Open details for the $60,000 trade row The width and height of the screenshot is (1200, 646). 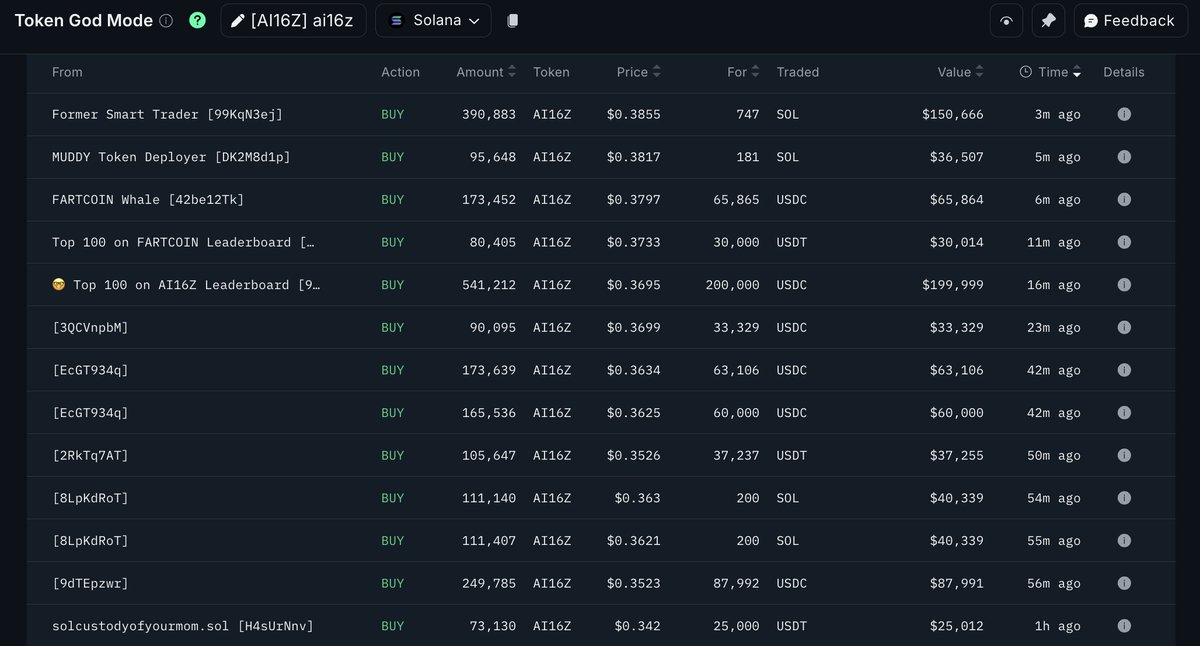point(1123,412)
